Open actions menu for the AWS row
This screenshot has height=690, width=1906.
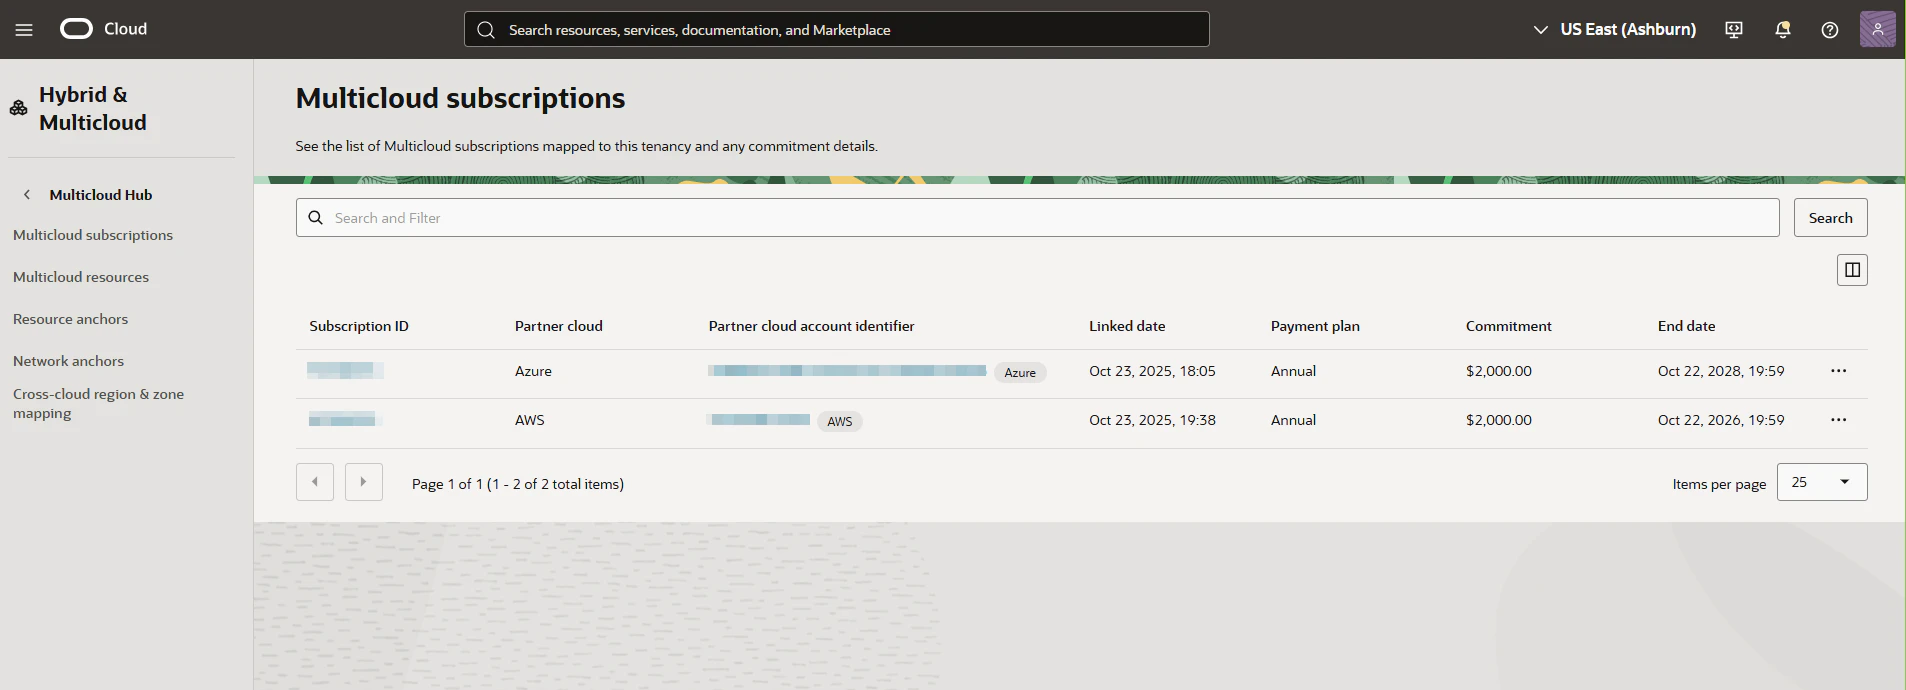click(x=1838, y=420)
